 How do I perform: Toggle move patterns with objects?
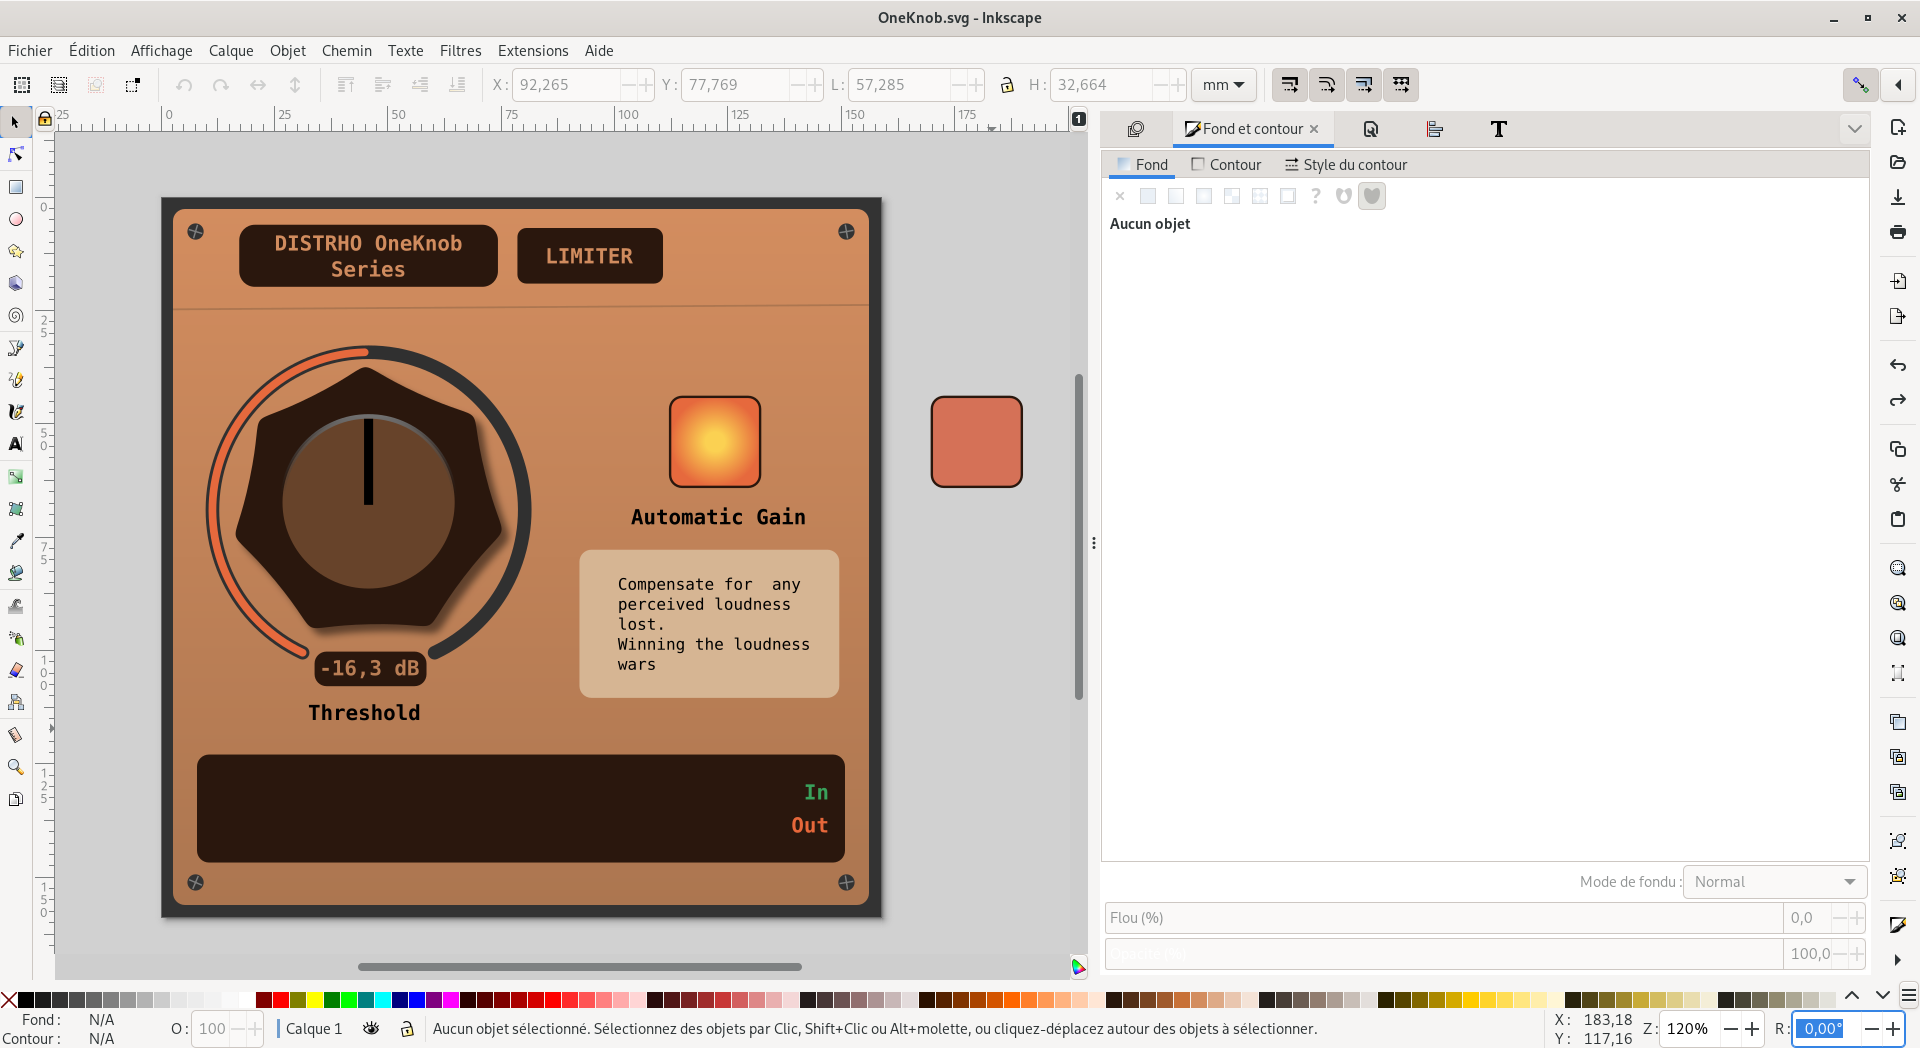tap(1401, 85)
